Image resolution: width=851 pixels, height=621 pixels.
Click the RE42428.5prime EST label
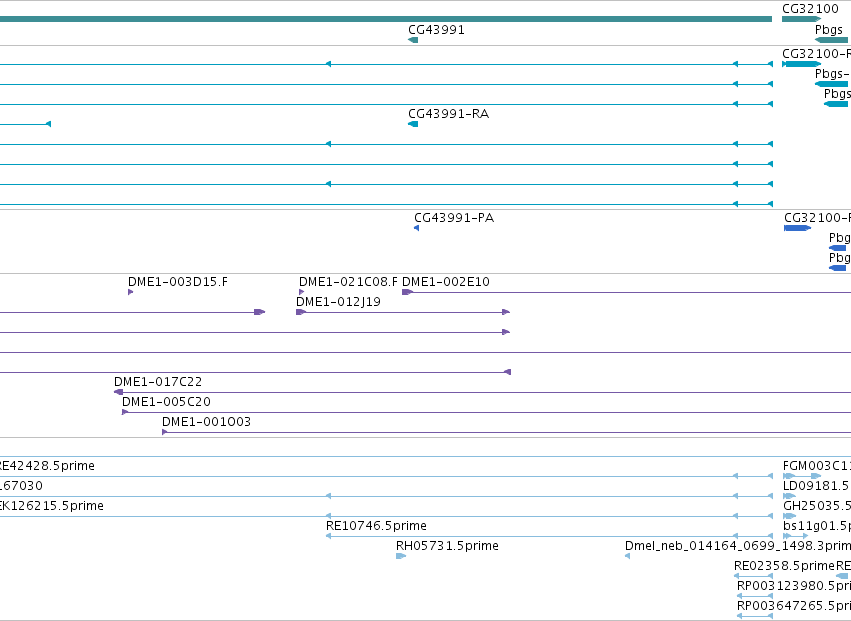click(47, 466)
